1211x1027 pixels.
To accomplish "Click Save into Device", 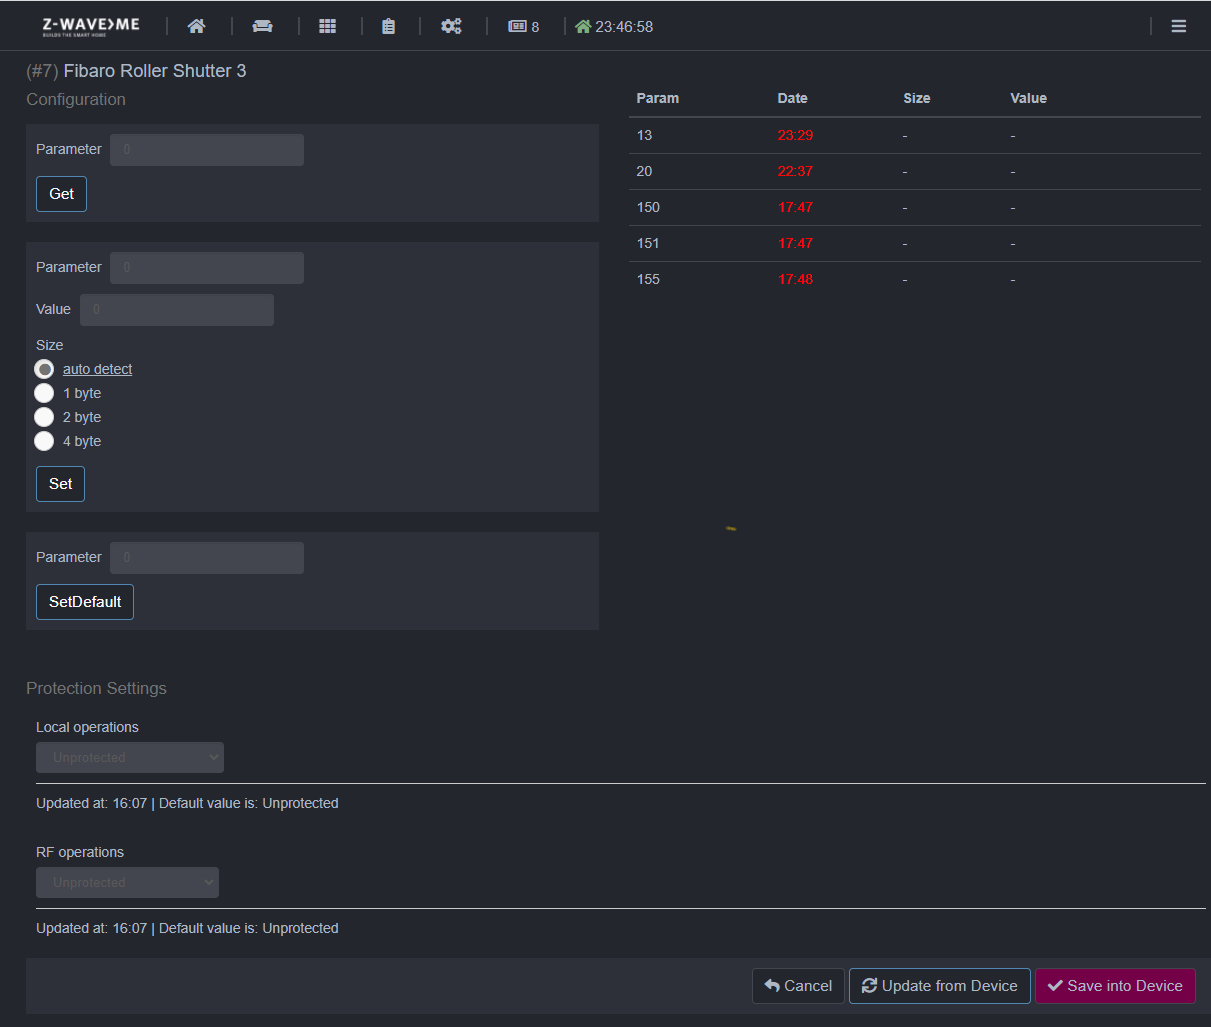I will pyautogui.click(x=1115, y=986).
